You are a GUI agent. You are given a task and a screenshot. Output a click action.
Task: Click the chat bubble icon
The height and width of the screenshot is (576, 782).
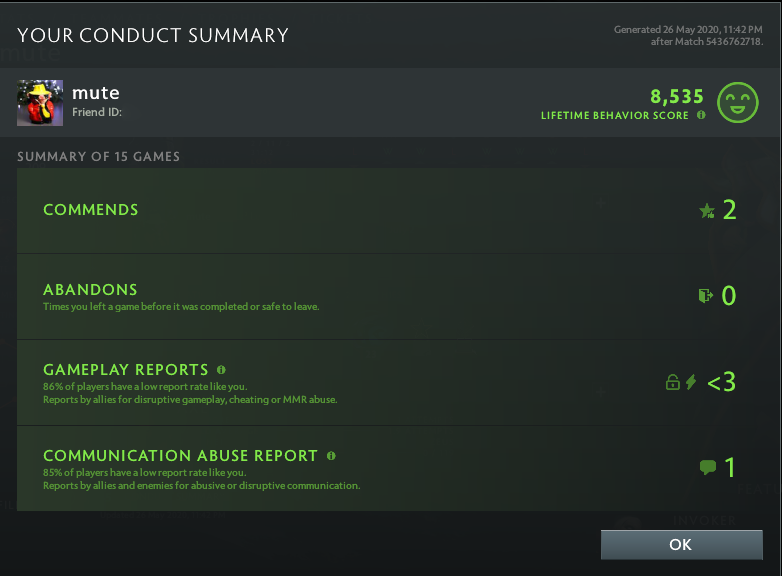[x=708, y=467]
